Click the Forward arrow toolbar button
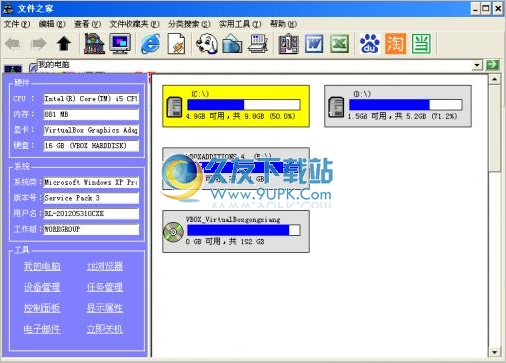 coord(38,44)
